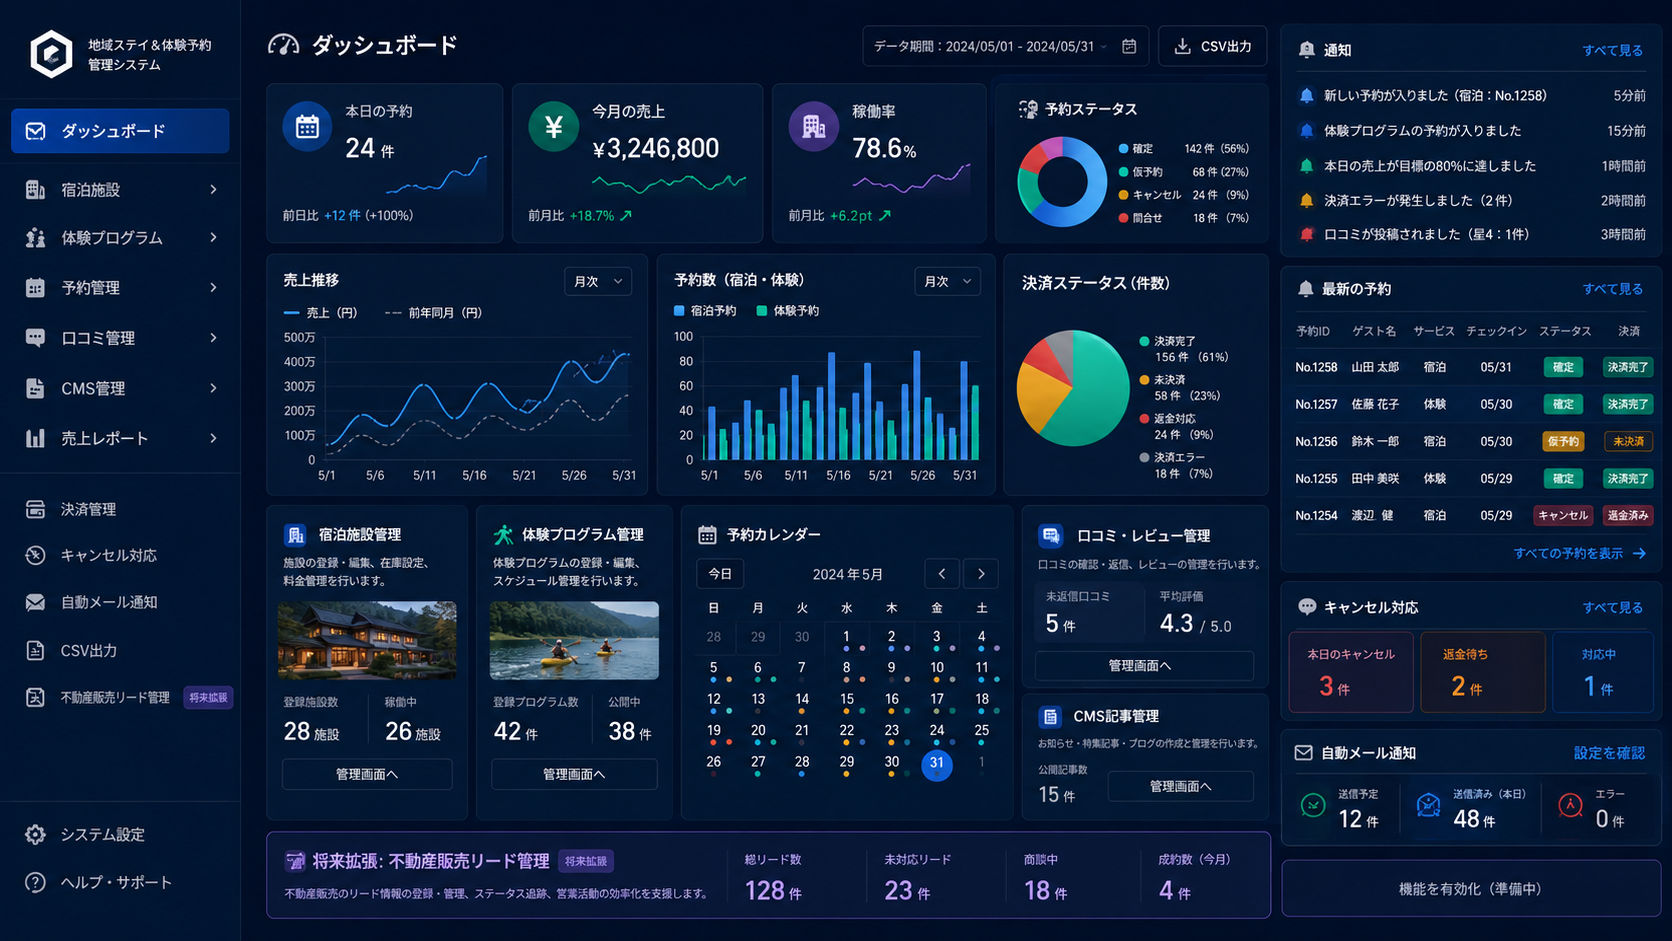1672x941 pixels.
Task: Open システム設定 menu entry
Action: point(120,834)
